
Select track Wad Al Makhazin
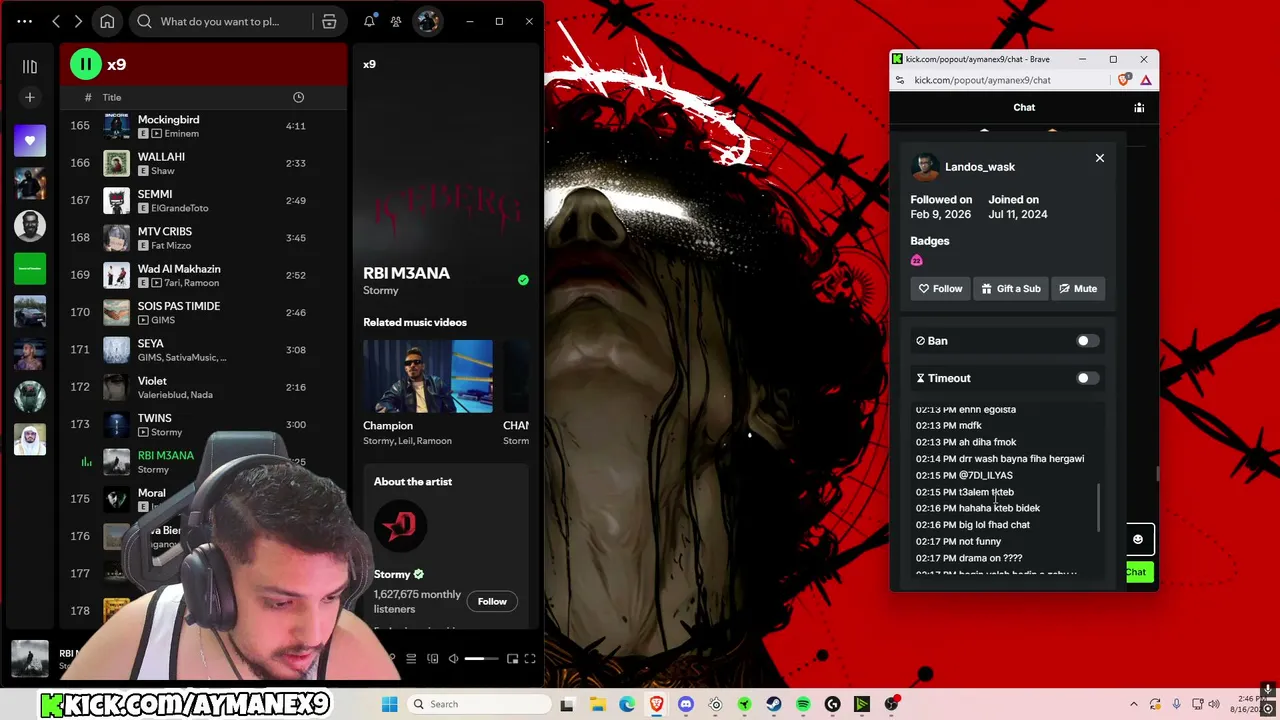[205, 275]
